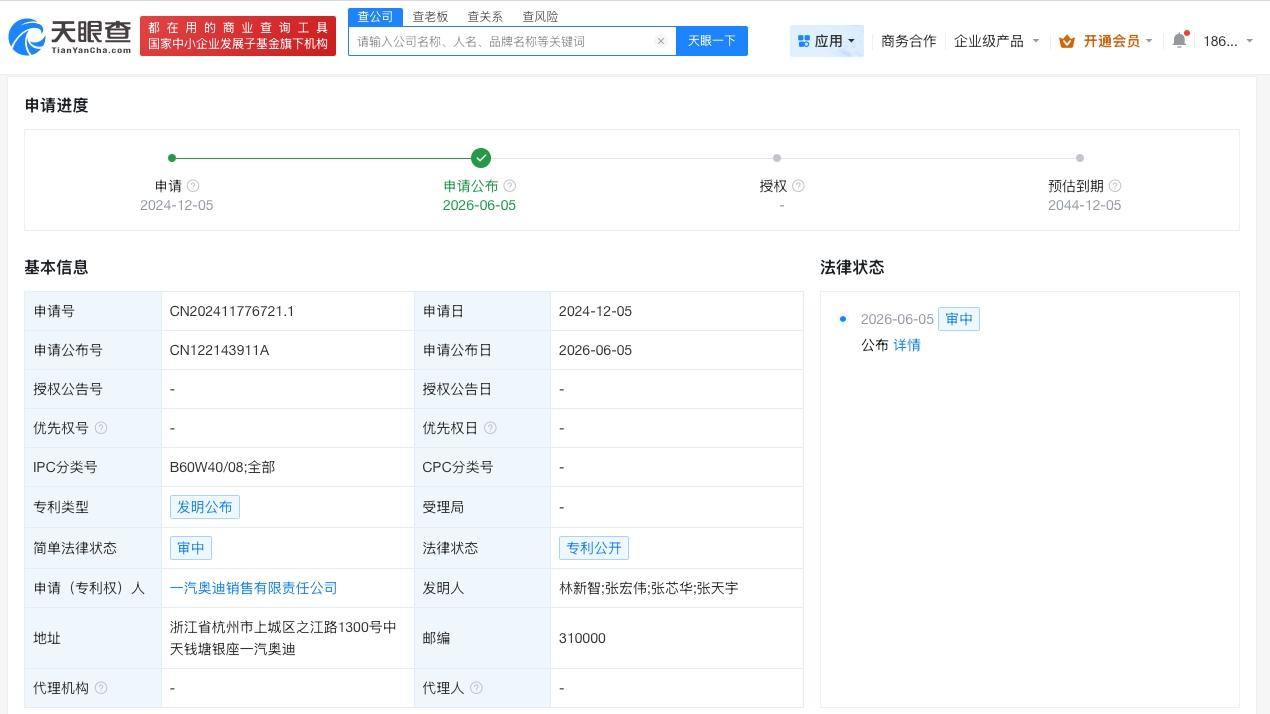Open notifications bell icon
Image resolution: width=1270 pixels, height=714 pixels.
tap(1180, 40)
